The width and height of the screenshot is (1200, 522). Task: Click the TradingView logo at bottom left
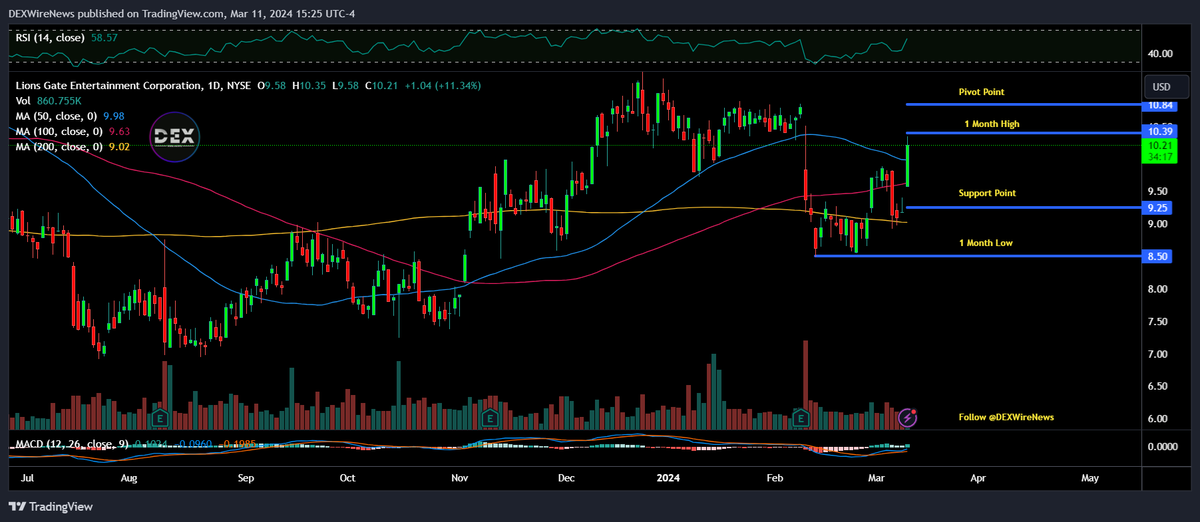[50, 506]
